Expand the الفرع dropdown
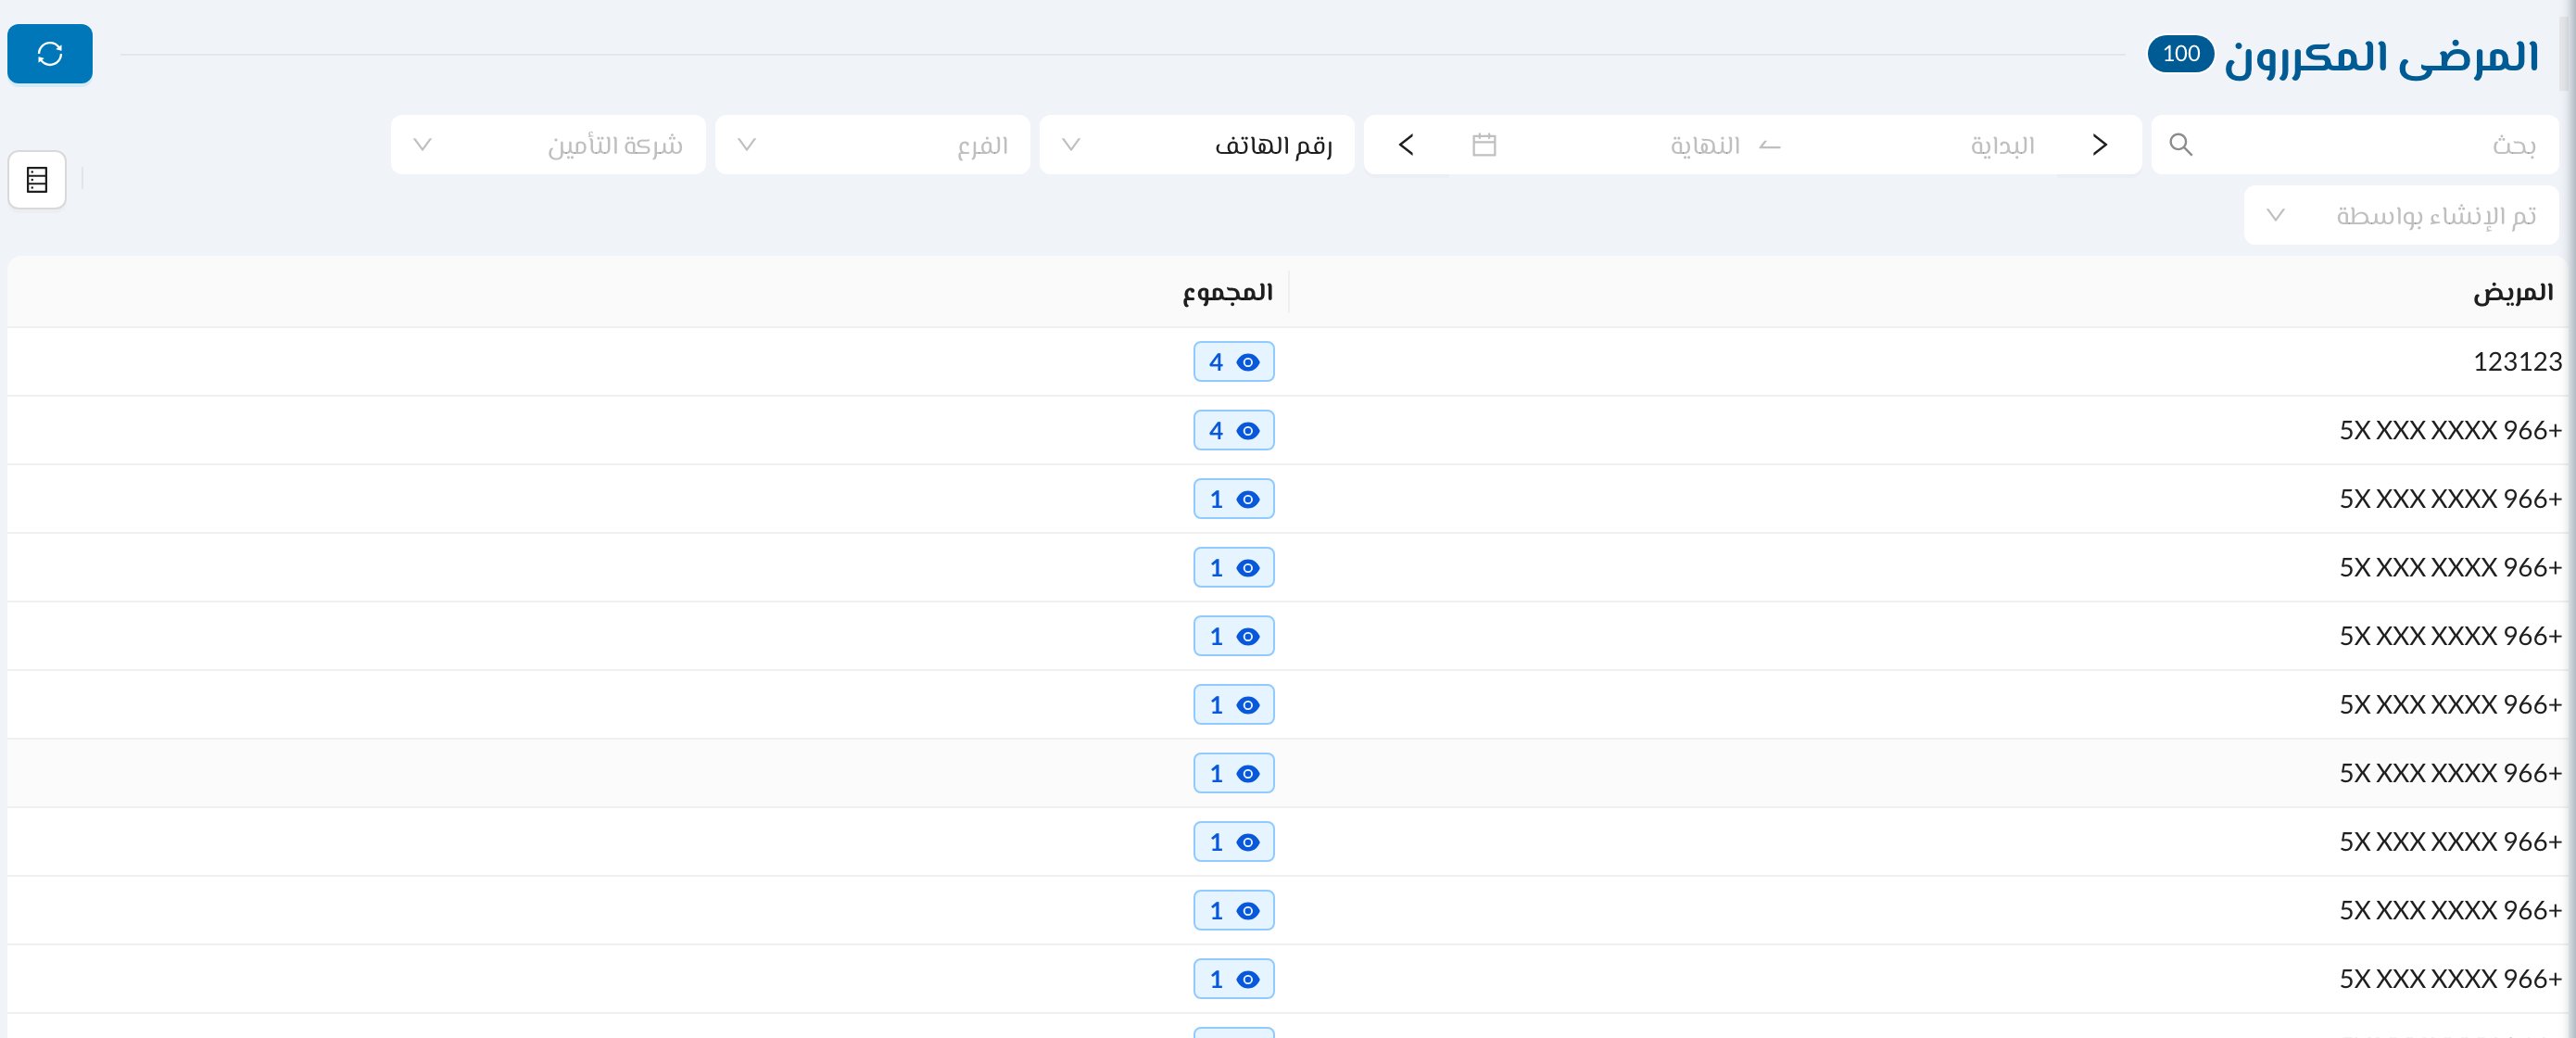This screenshot has width=2576, height=1038. click(x=872, y=145)
